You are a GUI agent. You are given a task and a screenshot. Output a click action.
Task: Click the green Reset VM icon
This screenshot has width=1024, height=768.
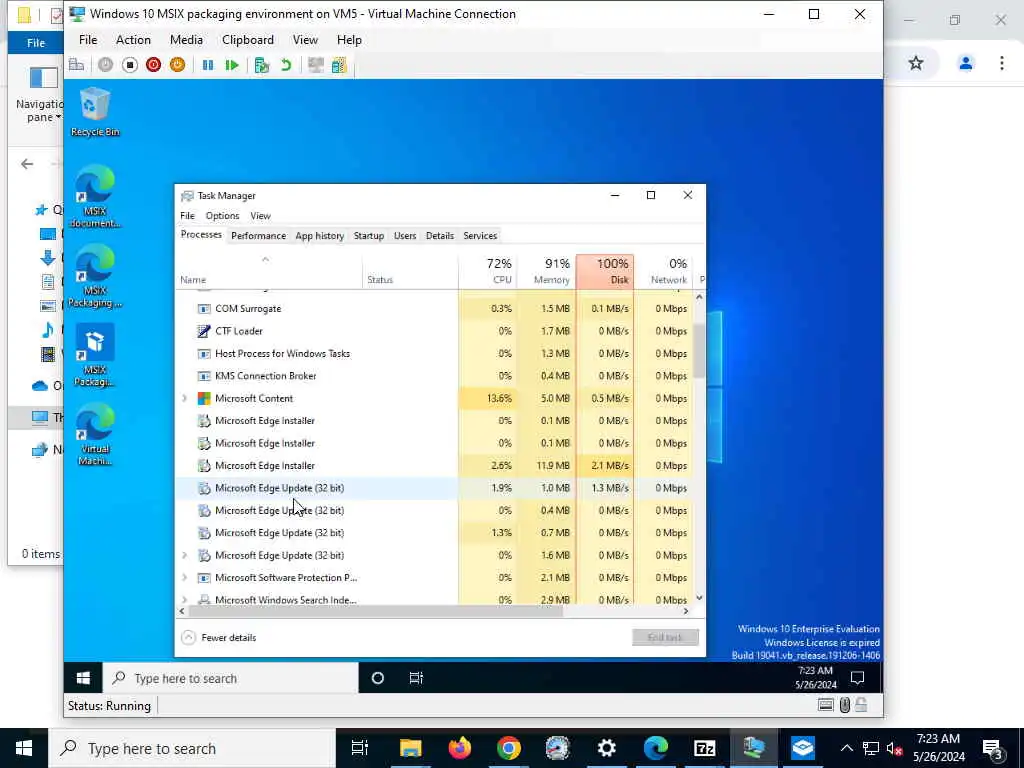232,65
